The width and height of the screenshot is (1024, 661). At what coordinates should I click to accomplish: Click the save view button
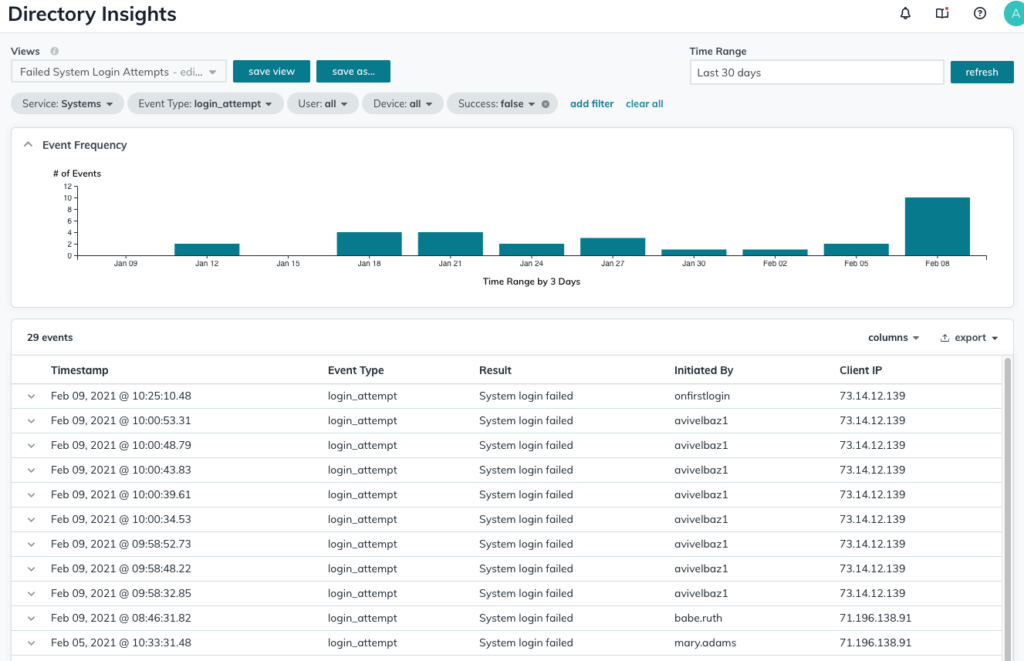point(271,71)
